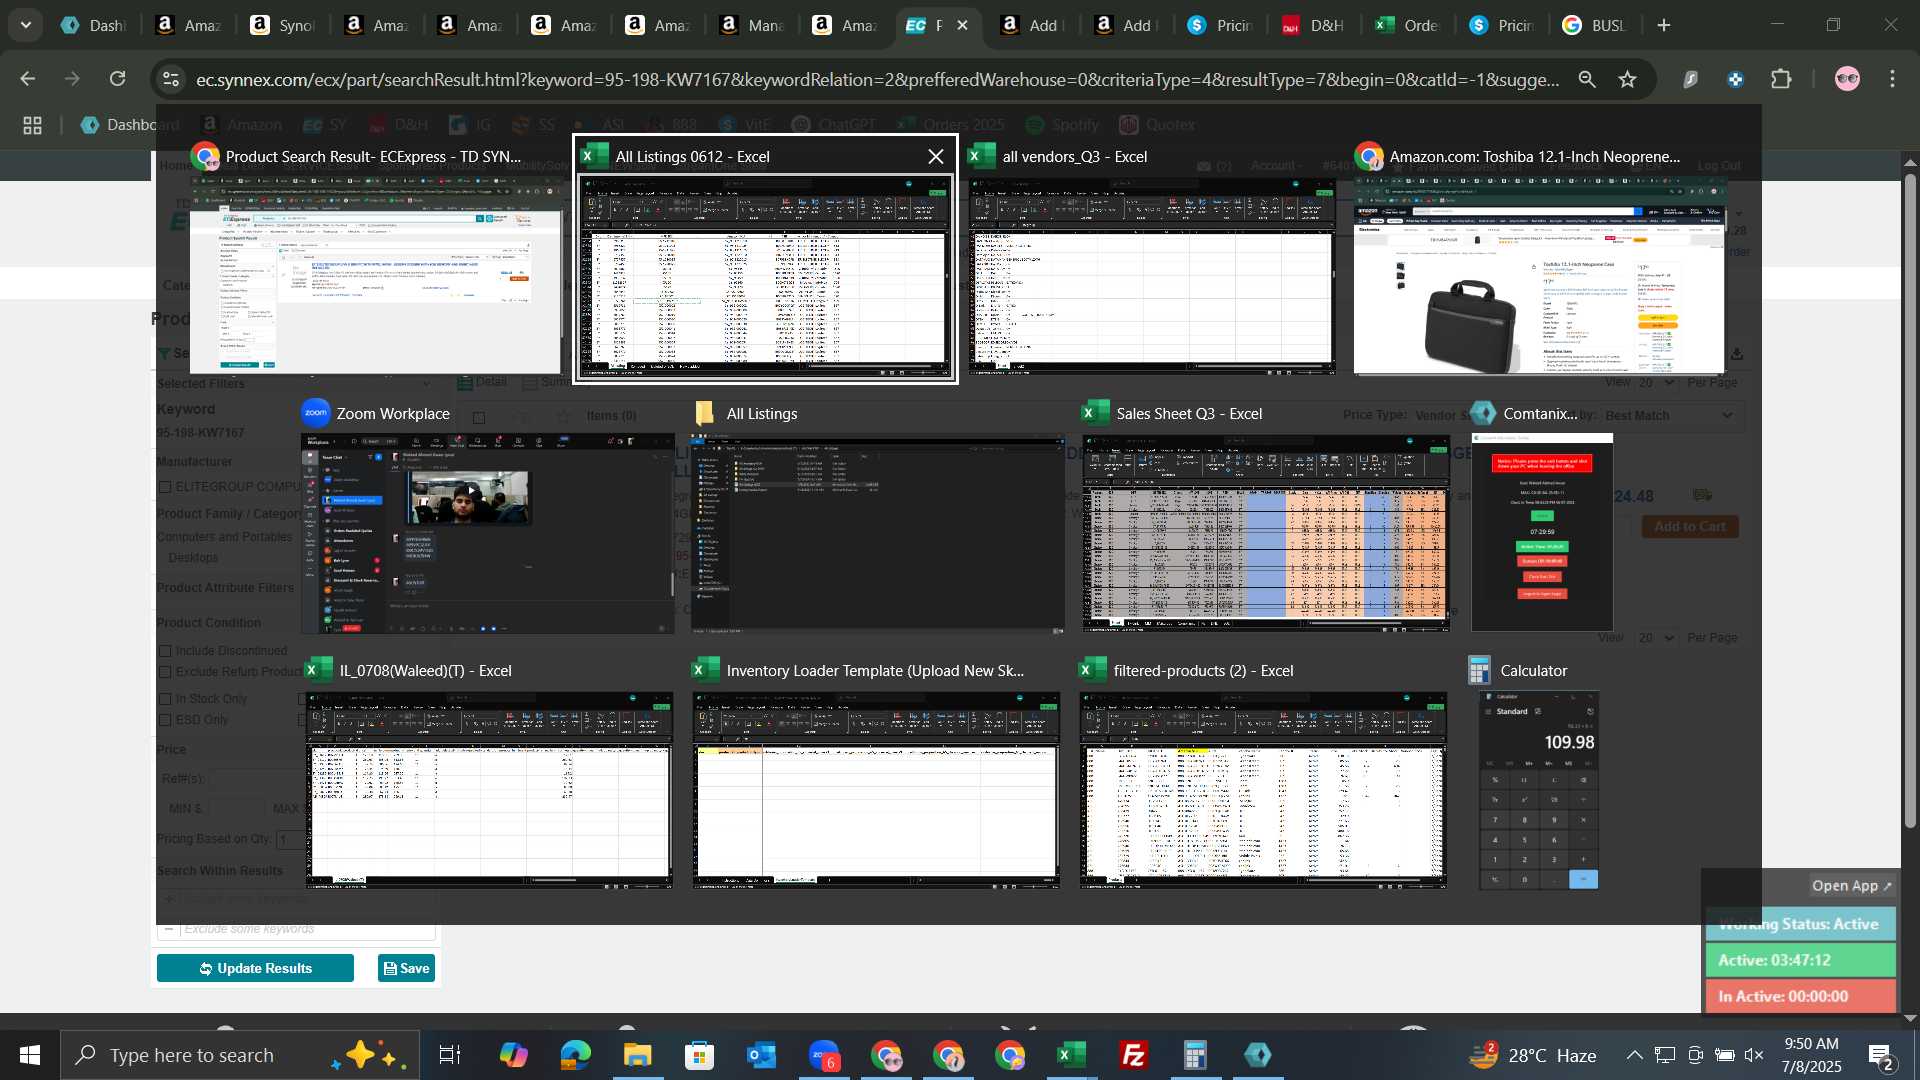
Task: Open Zoom from the taskbar
Action: (x=823, y=1055)
